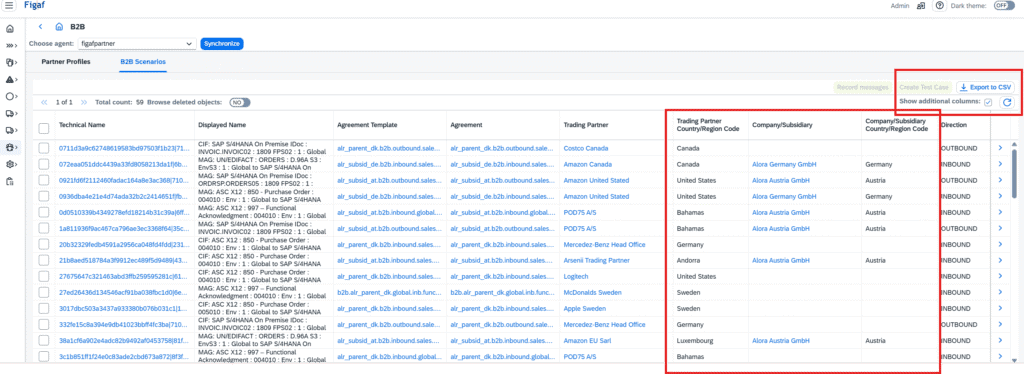This screenshot has width=1024, height=374.
Task: Click the user switch icon beside Admin
Action: [920, 5]
